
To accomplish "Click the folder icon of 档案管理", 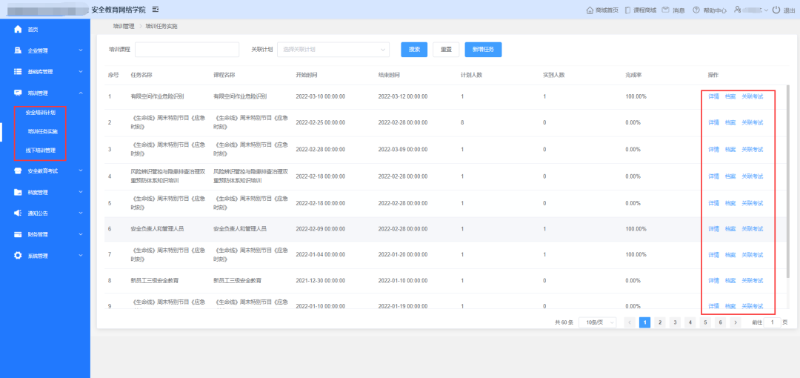I will pos(18,192).
